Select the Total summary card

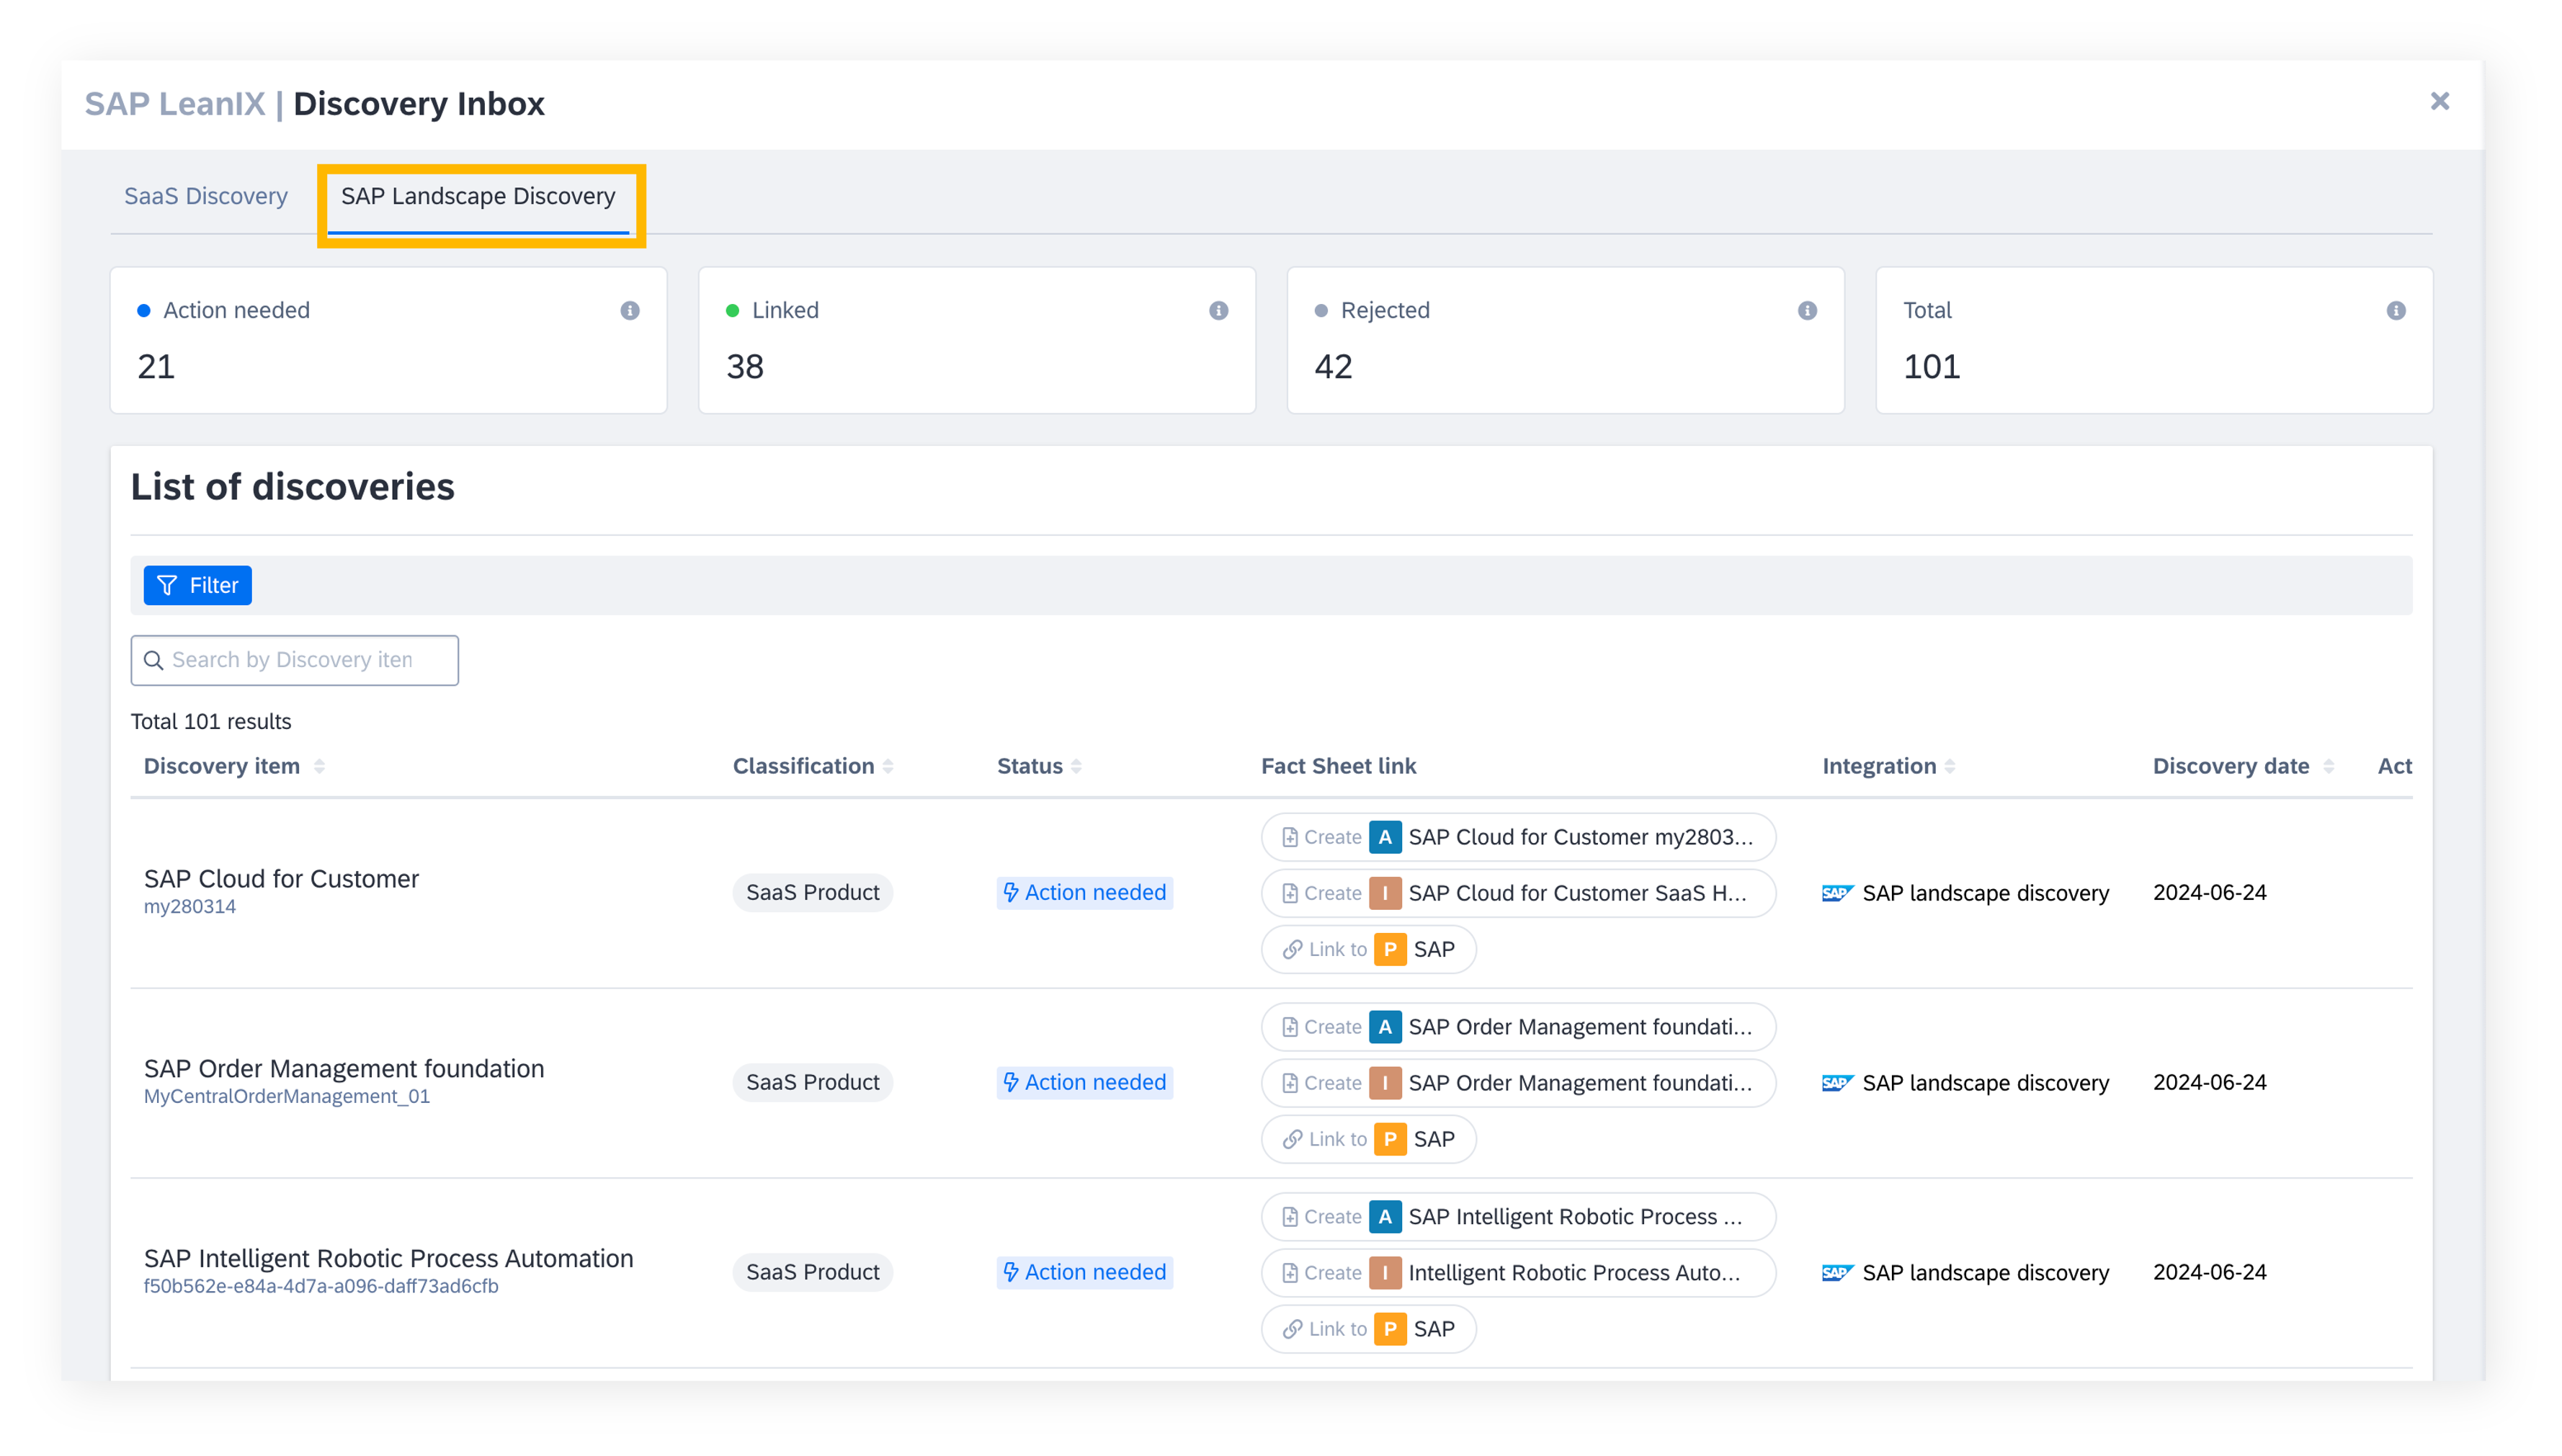click(x=2154, y=340)
